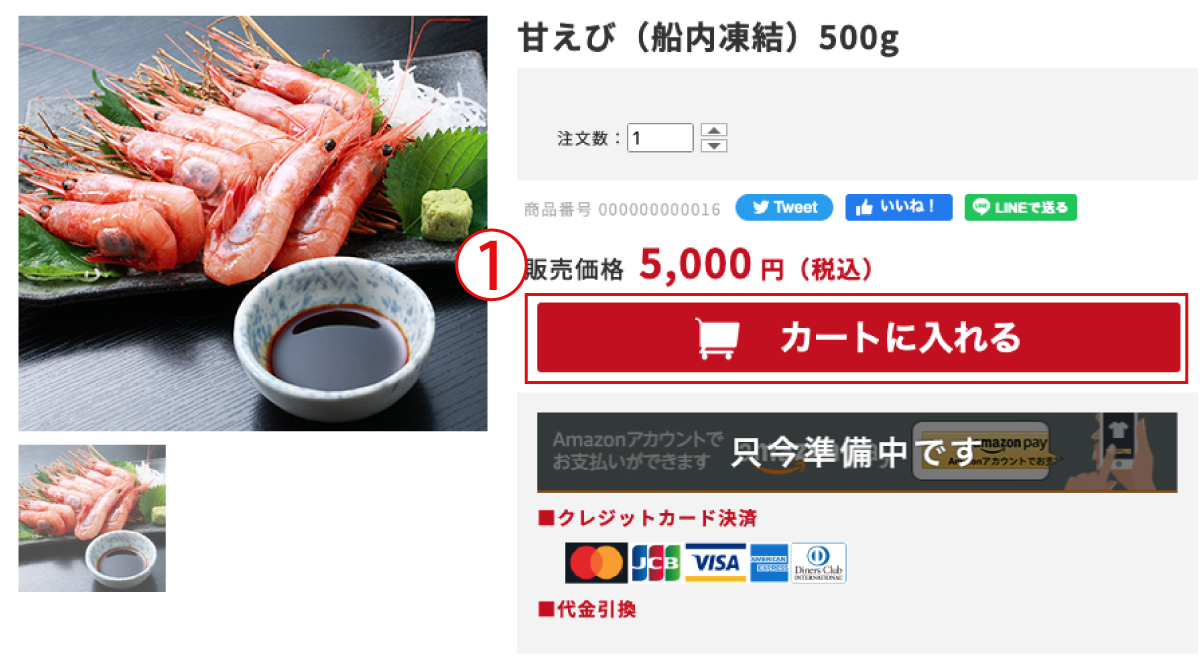The width and height of the screenshot is (1200, 668).
Task: Click the American Express logo
Action: [769, 563]
